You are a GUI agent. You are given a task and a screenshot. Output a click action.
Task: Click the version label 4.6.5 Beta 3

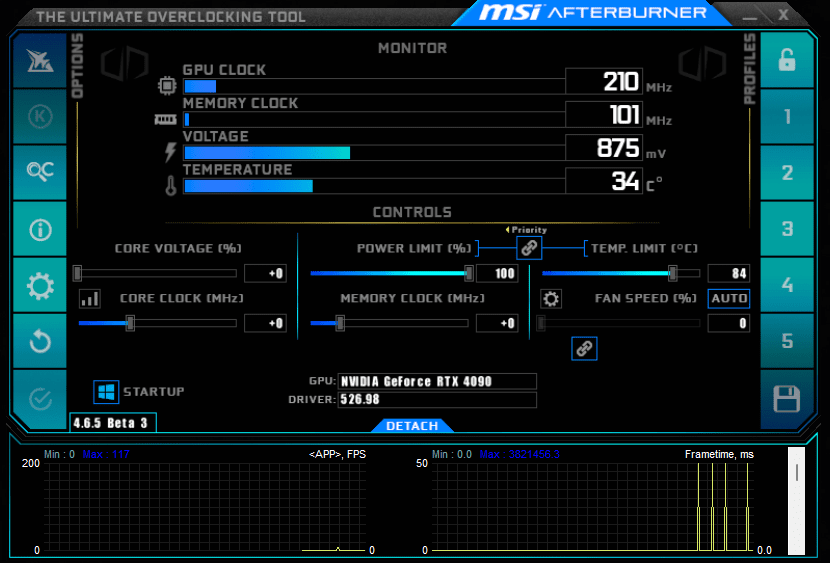[x=113, y=423]
